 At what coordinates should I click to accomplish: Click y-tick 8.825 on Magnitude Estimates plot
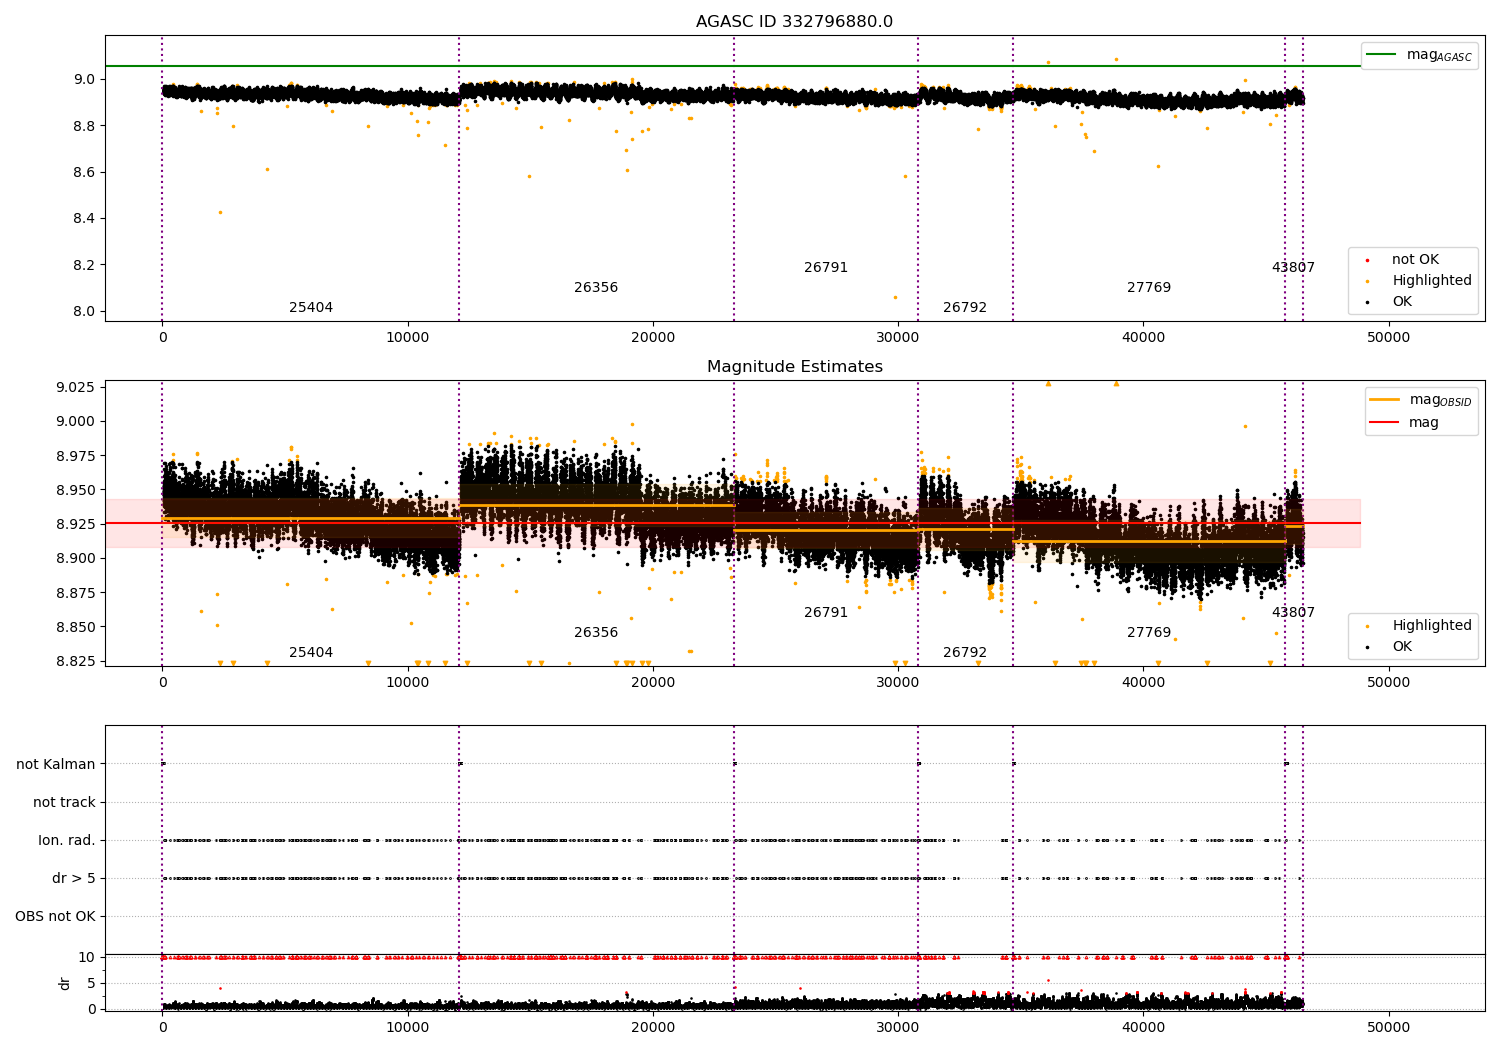pyautogui.click(x=76, y=662)
